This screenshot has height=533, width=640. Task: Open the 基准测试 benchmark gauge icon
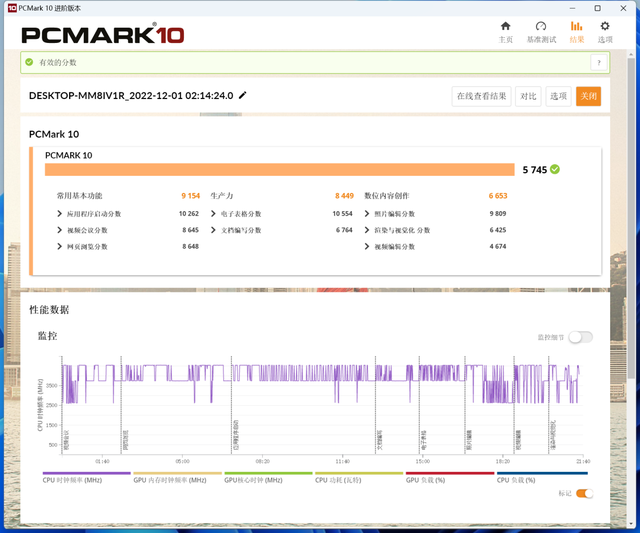(x=541, y=27)
